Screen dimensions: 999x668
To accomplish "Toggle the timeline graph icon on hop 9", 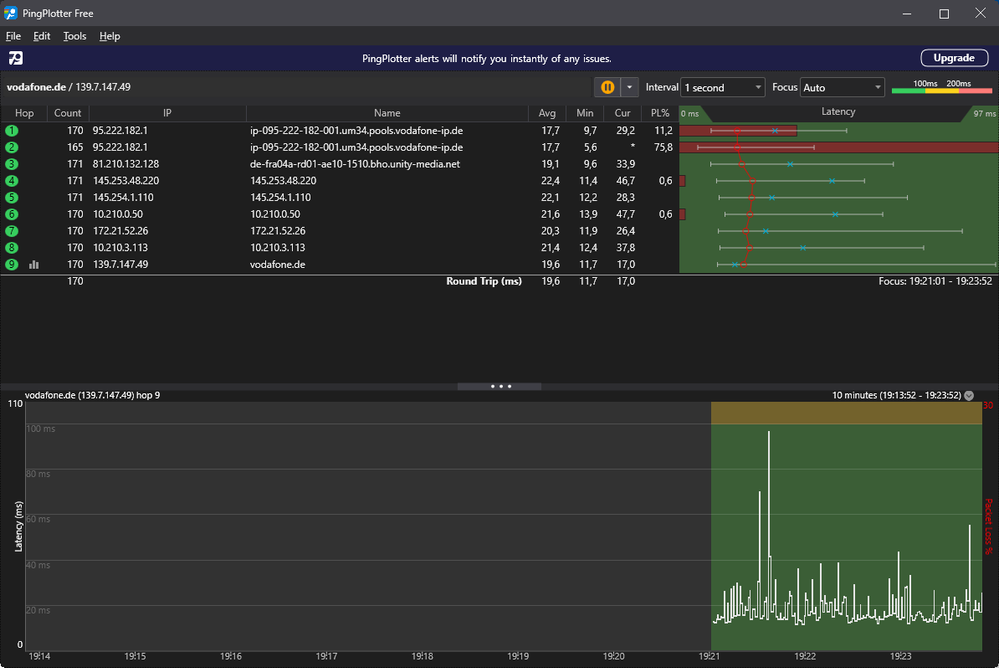I will point(34,265).
